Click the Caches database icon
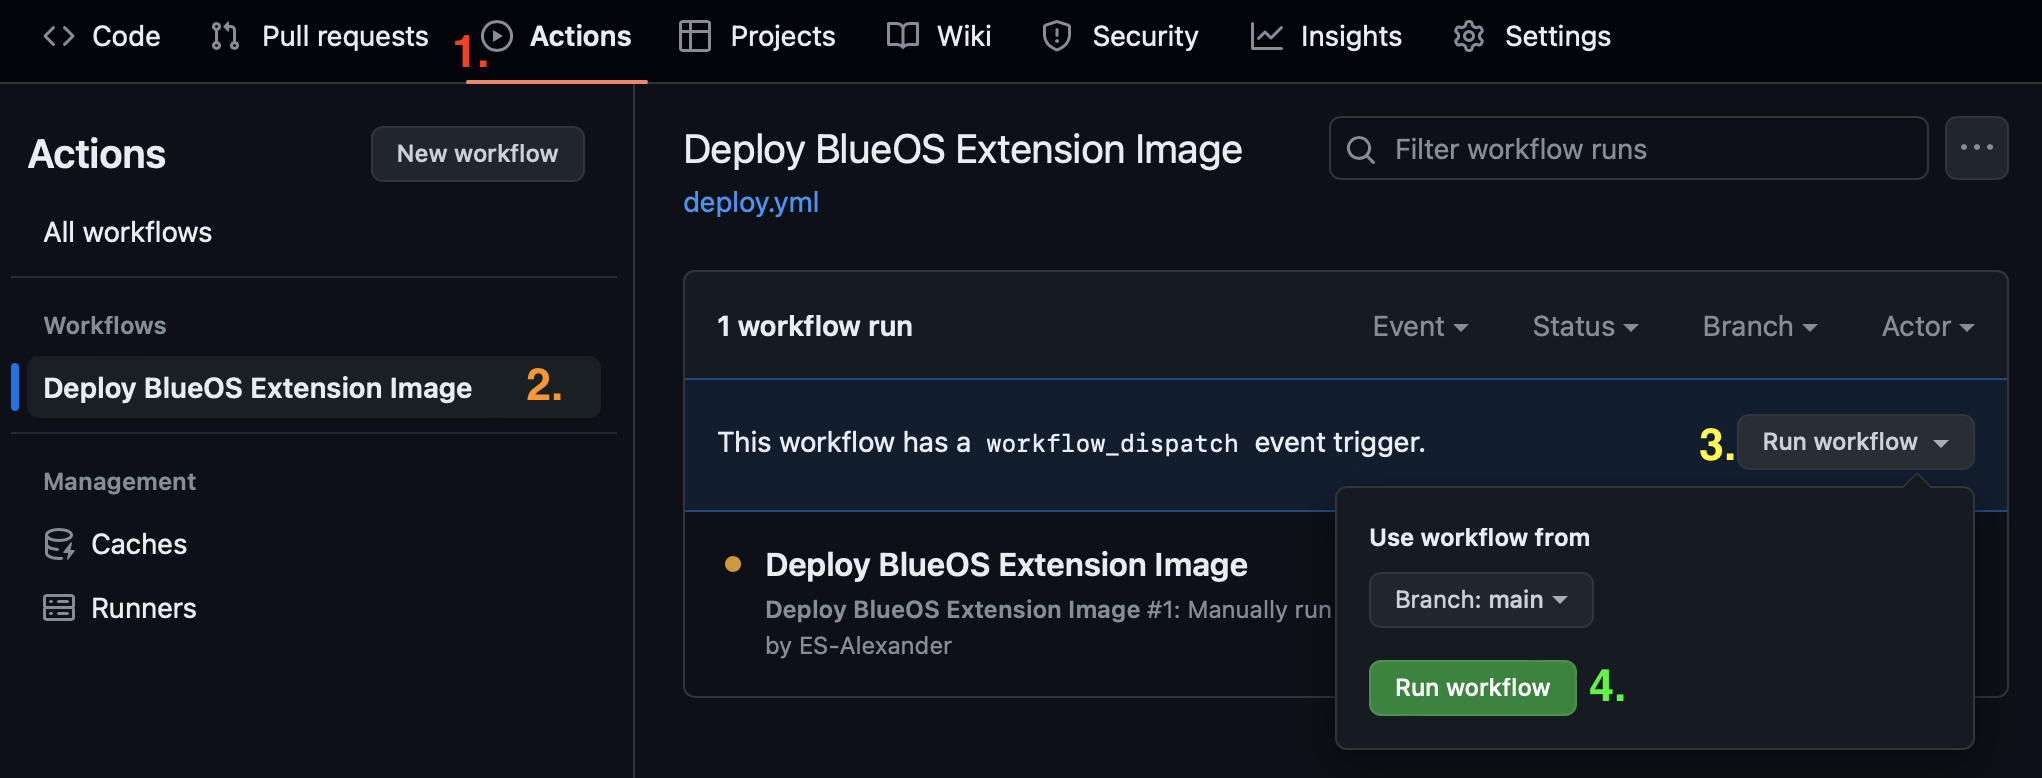2042x778 pixels. pyautogui.click(x=59, y=544)
